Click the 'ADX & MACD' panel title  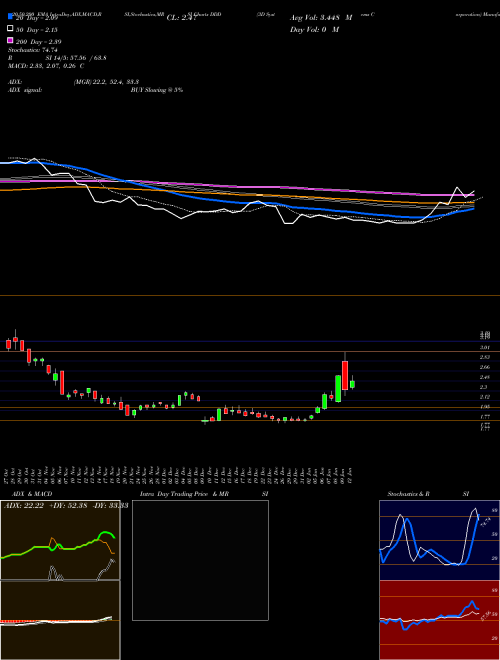coord(32,494)
